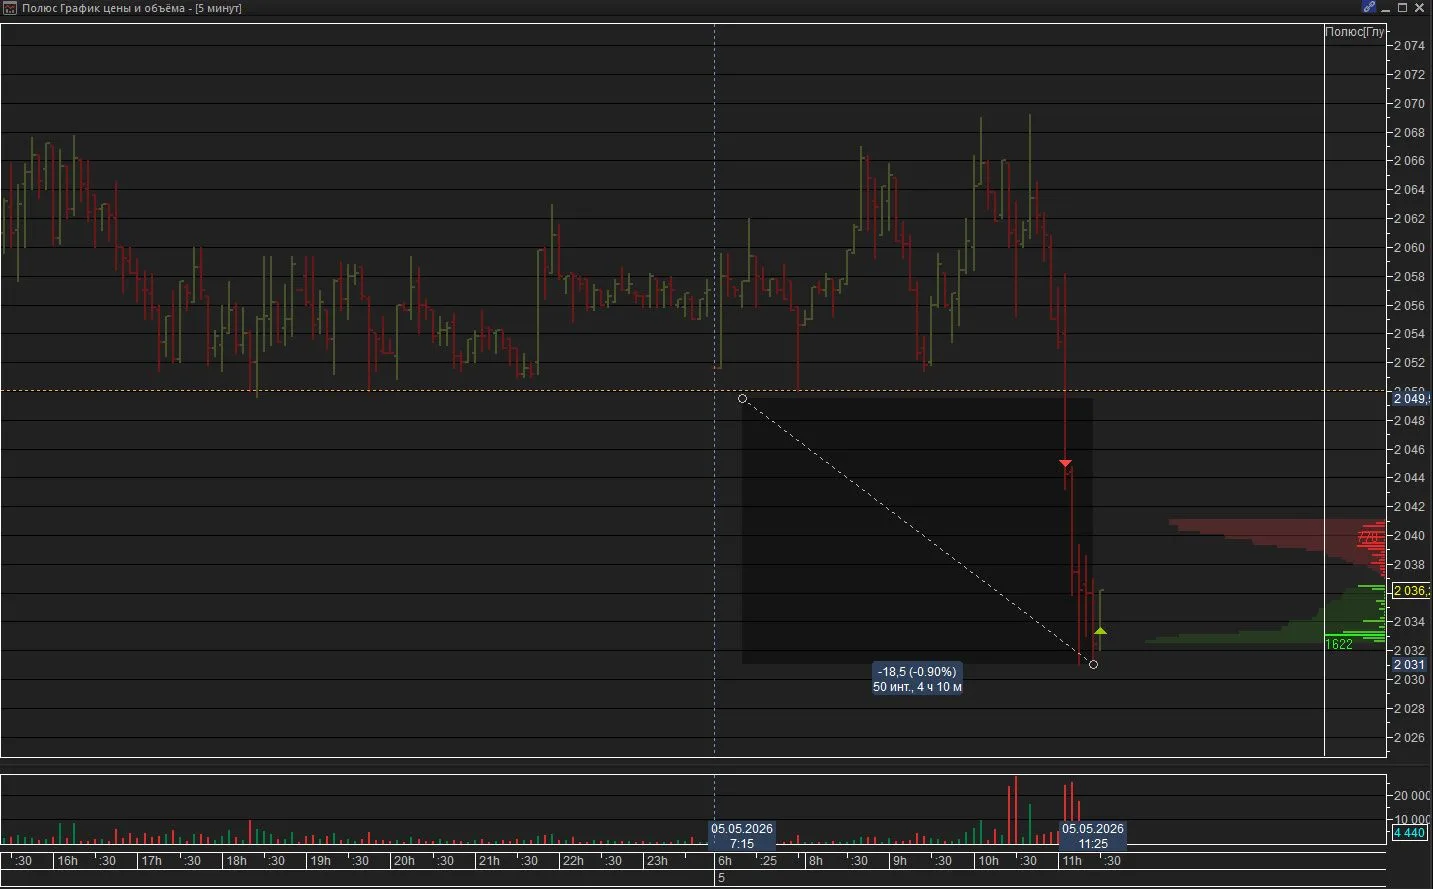Click the Полюс[Глу order book header

(x=1355, y=32)
